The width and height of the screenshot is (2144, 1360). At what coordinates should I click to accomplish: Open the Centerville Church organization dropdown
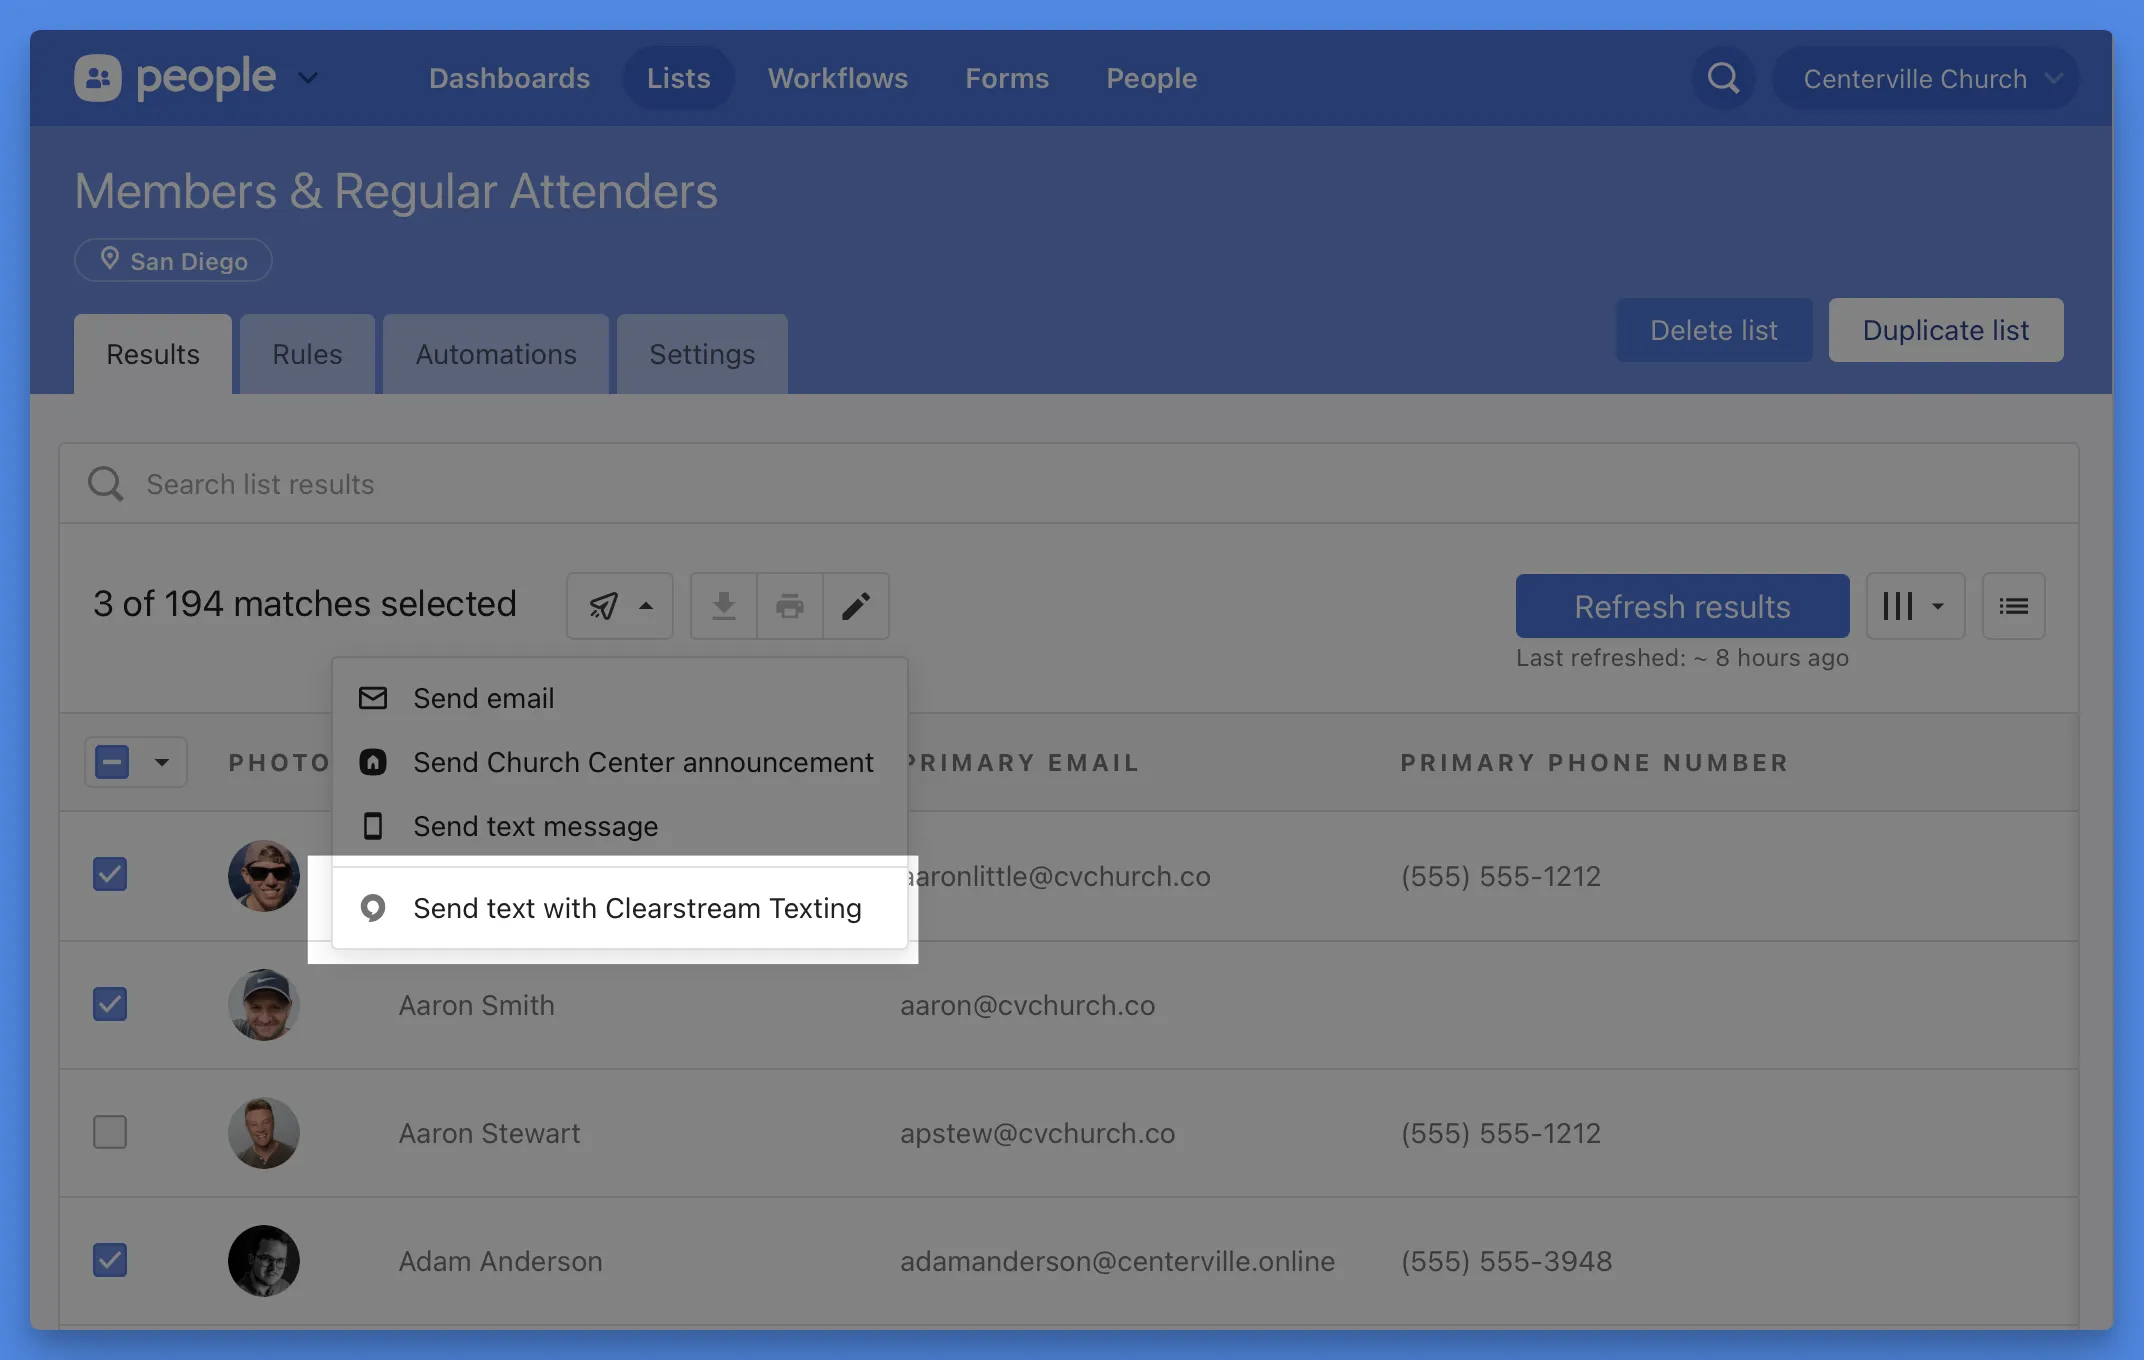tap(1925, 78)
